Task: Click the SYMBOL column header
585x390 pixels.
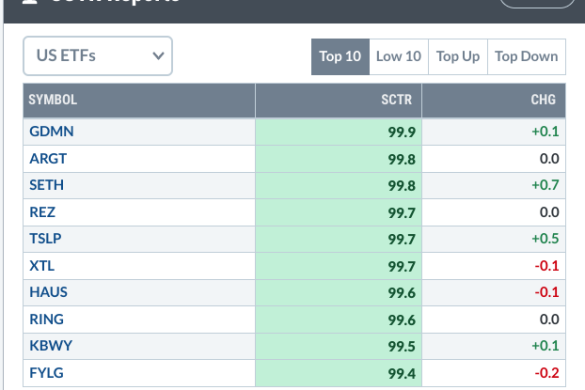Action: pos(139,100)
